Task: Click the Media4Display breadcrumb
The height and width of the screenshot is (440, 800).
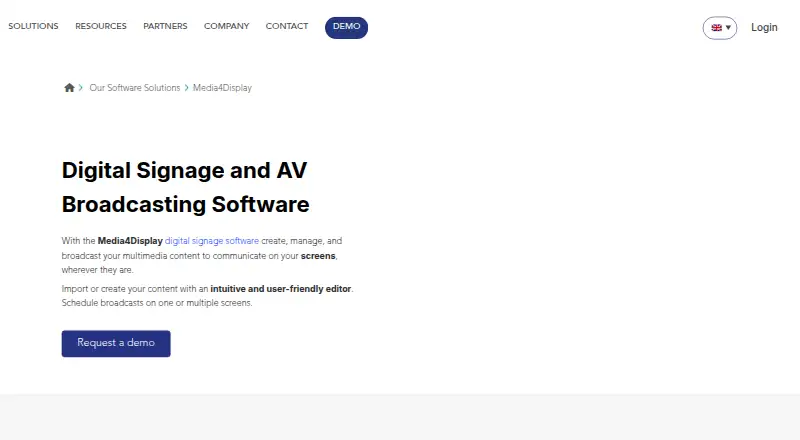Action: click(x=222, y=88)
